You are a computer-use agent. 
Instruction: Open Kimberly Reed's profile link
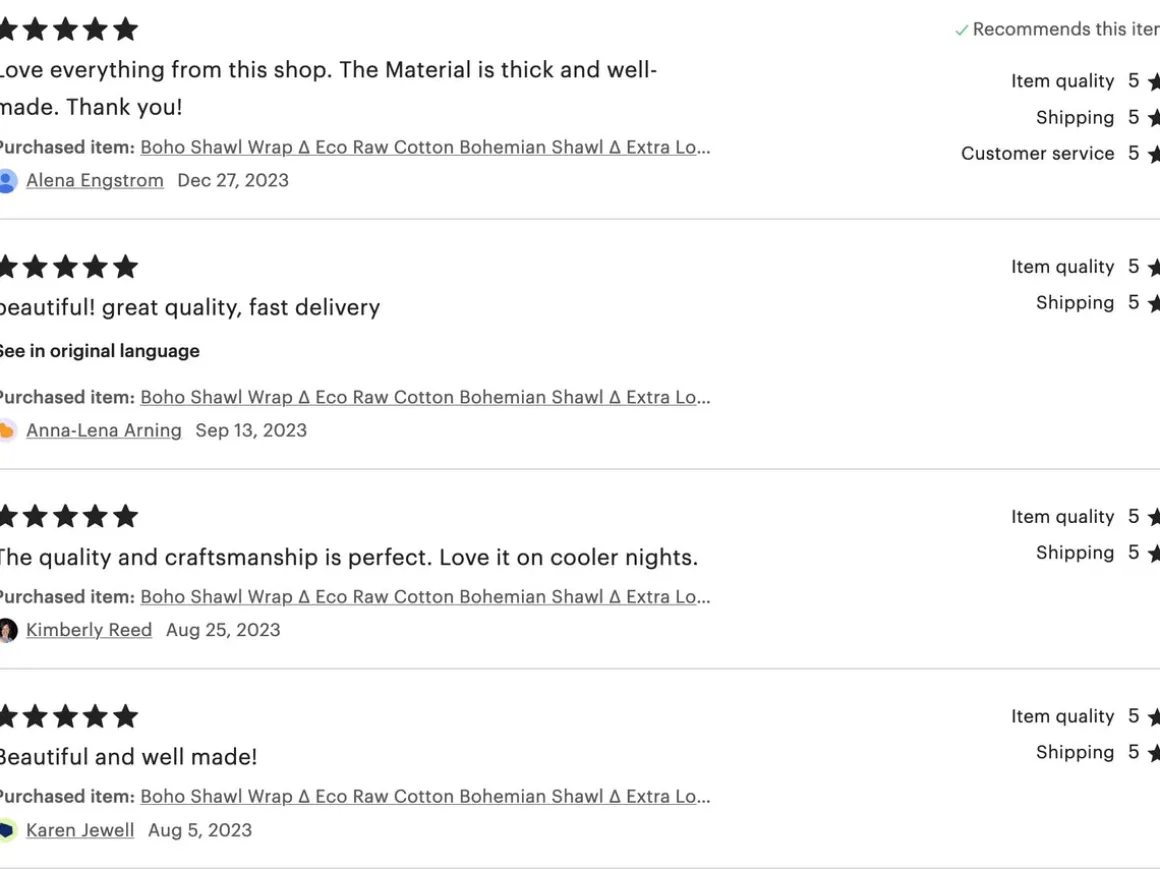[89, 630]
